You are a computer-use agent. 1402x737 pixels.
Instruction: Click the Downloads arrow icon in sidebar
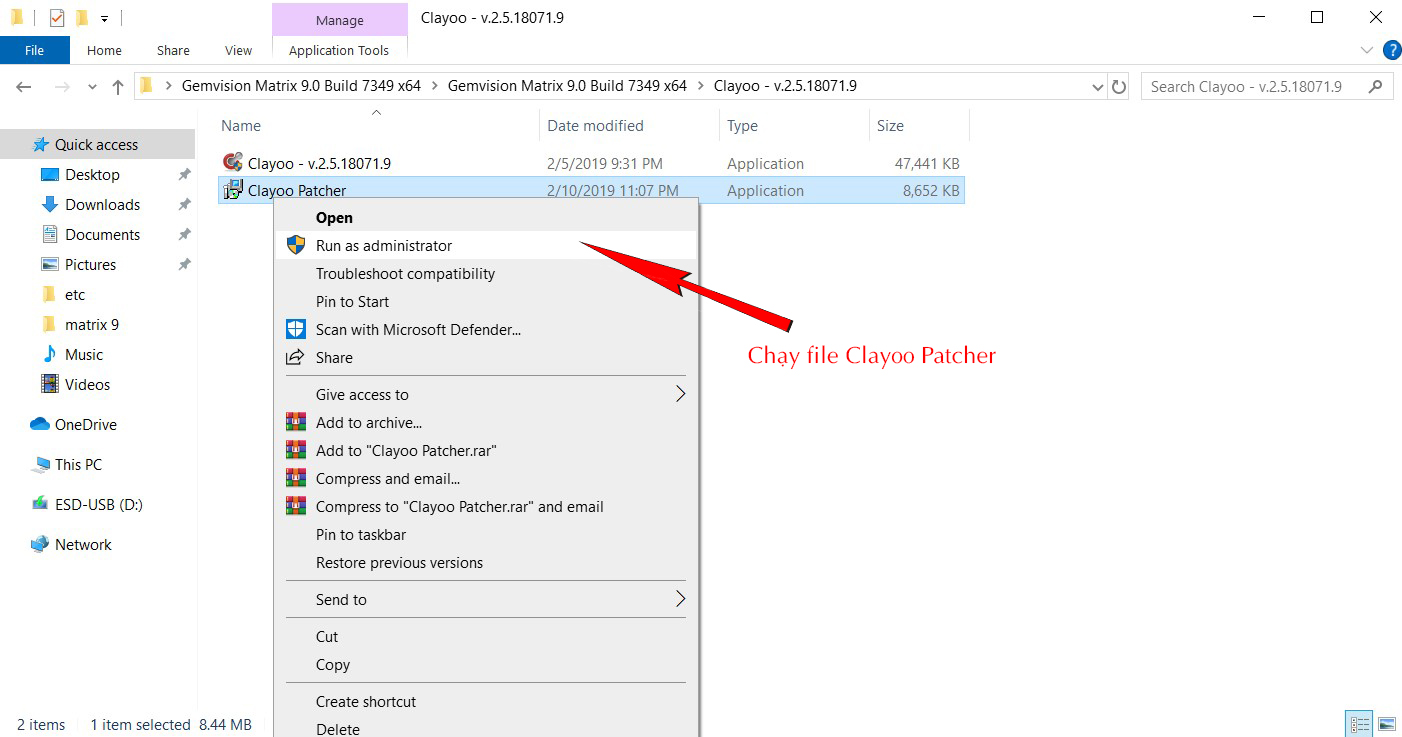coord(50,204)
